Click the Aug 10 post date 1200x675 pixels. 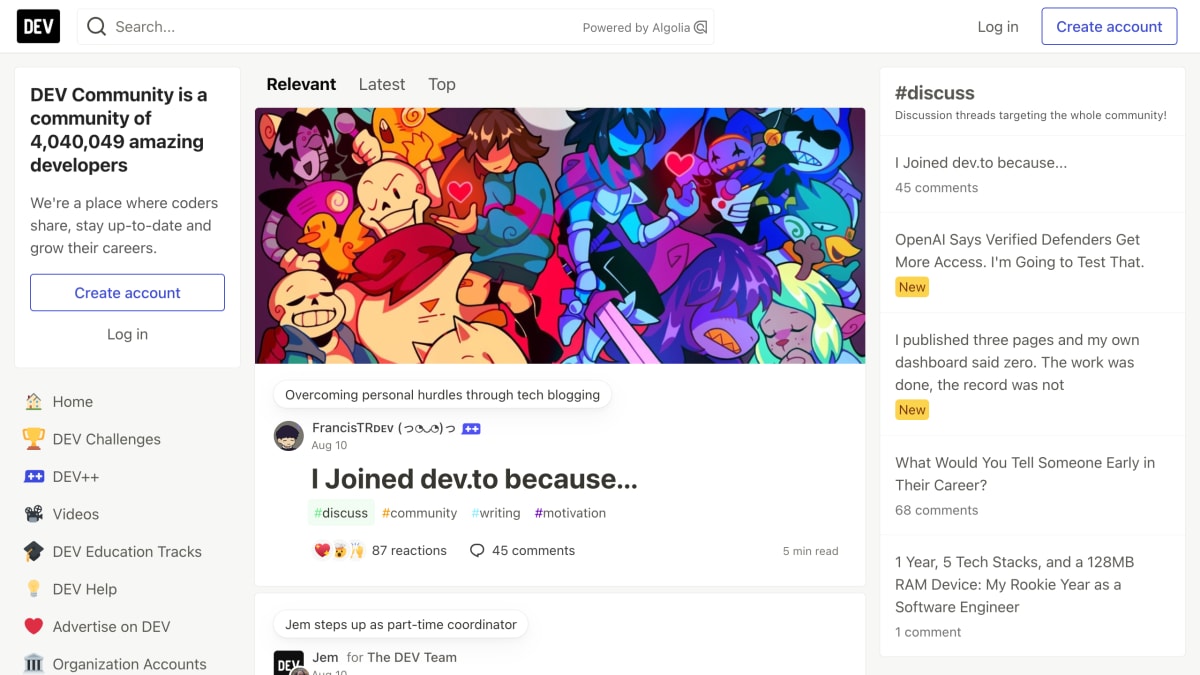click(x=329, y=446)
